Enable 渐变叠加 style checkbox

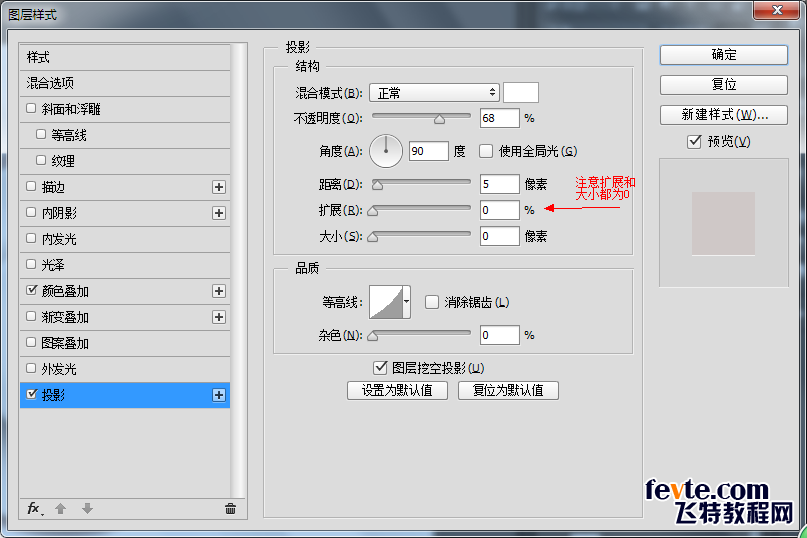31,316
